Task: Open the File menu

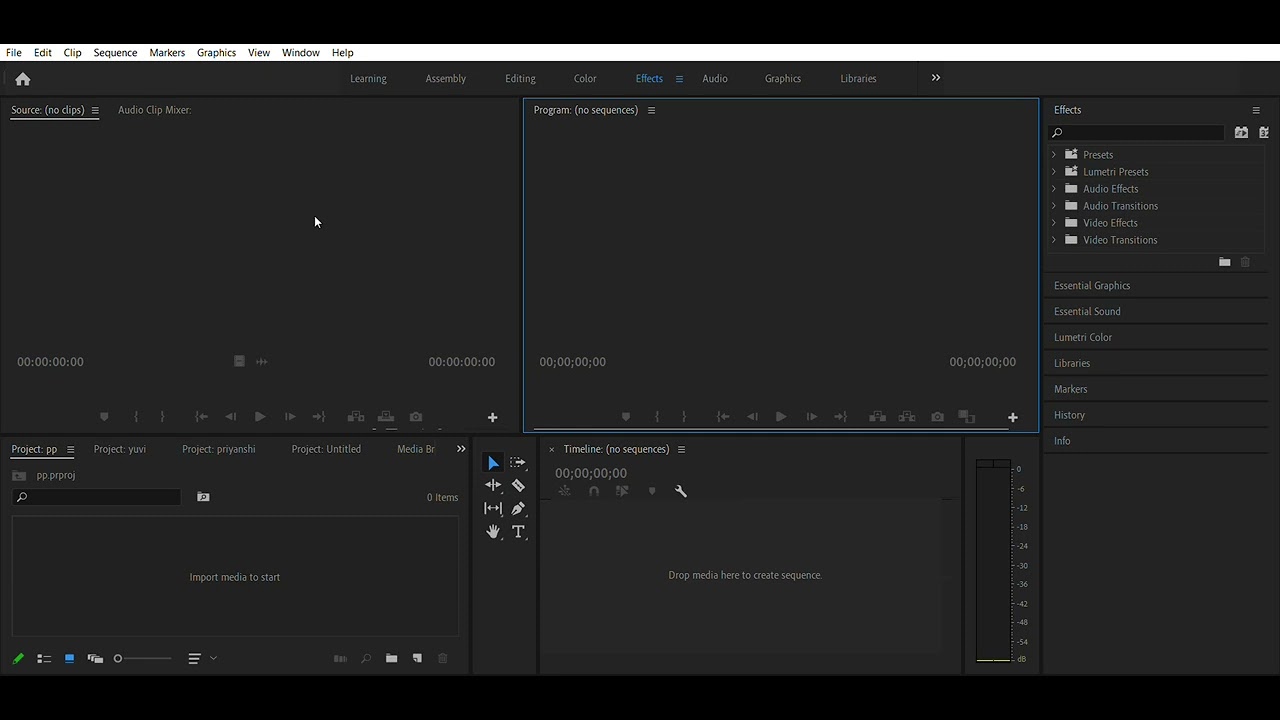Action: click(14, 53)
